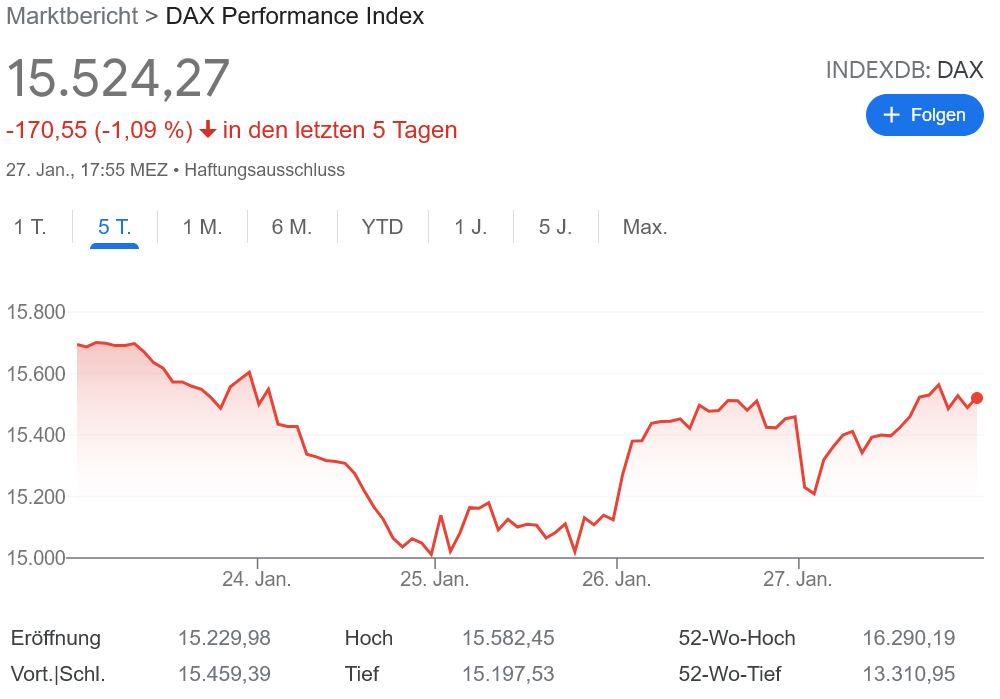Select the 1 T. time range tab

coord(30,227)
